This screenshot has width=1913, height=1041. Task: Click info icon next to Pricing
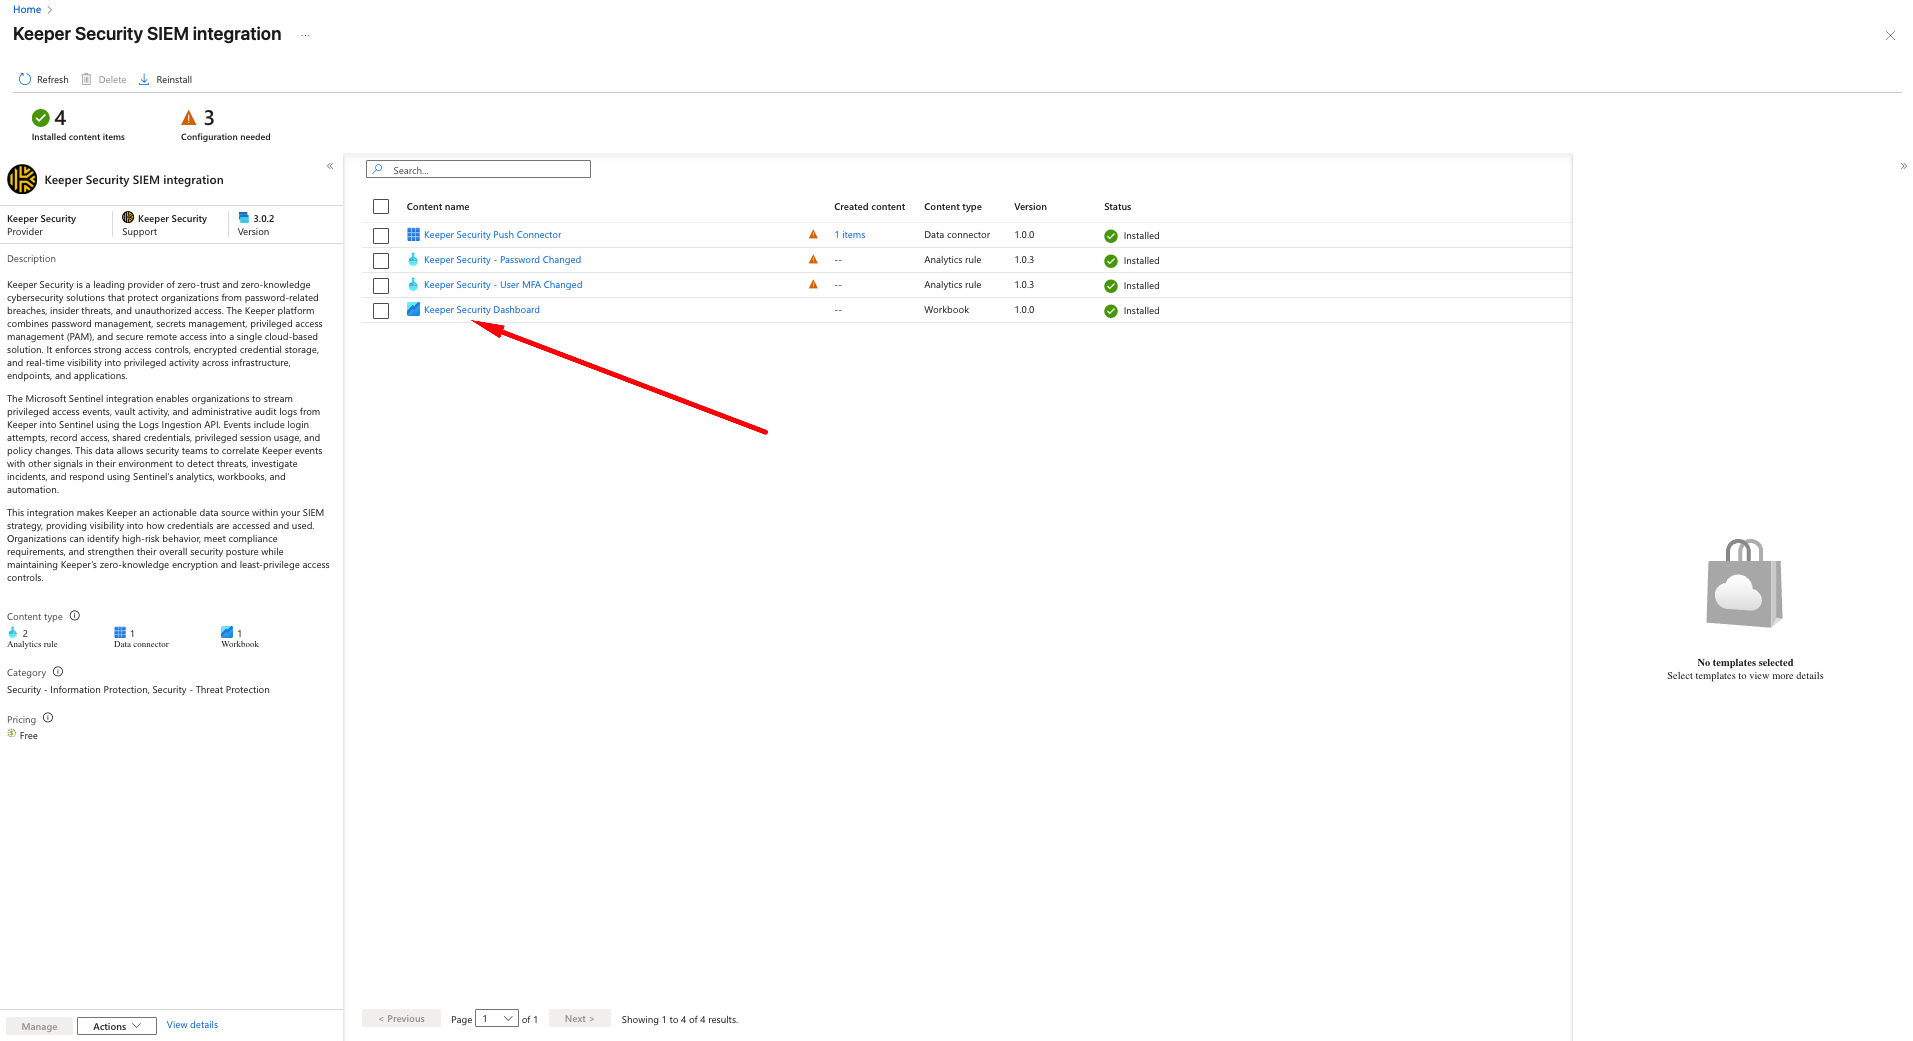tap(48, 718)
